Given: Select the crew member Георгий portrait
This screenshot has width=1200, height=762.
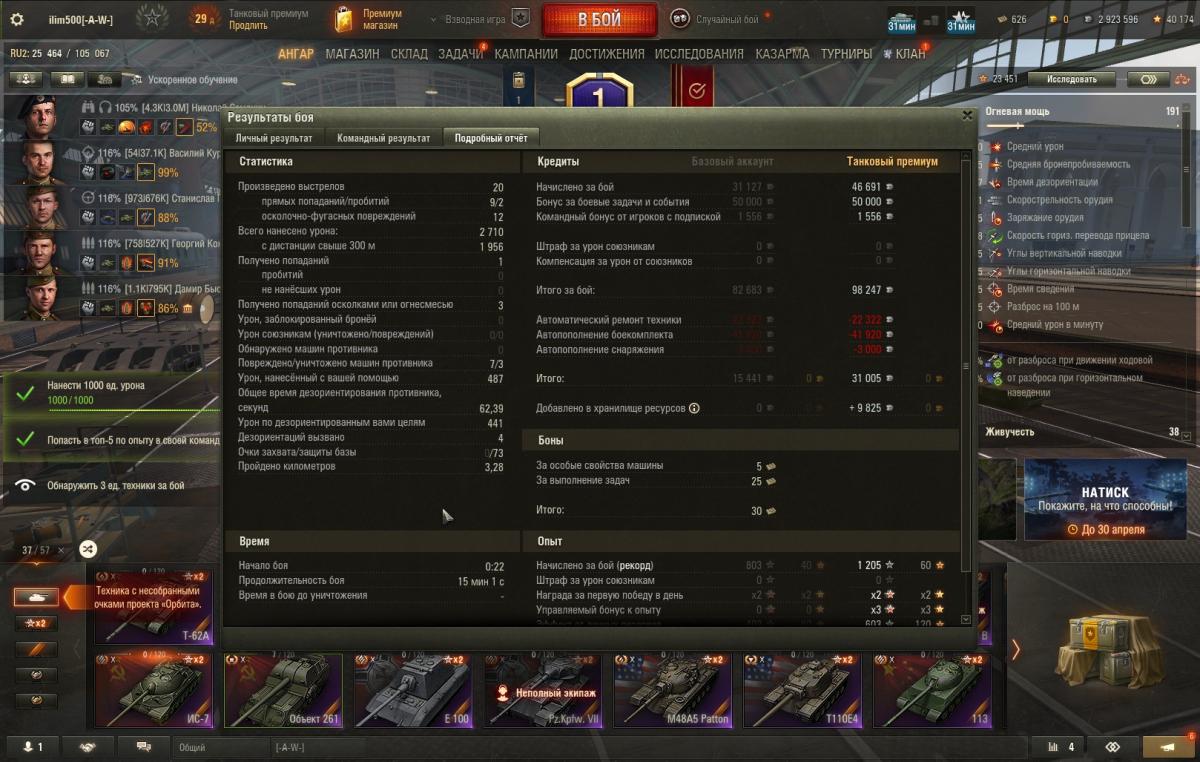Looking at the screenshot, I should [39, 254].
